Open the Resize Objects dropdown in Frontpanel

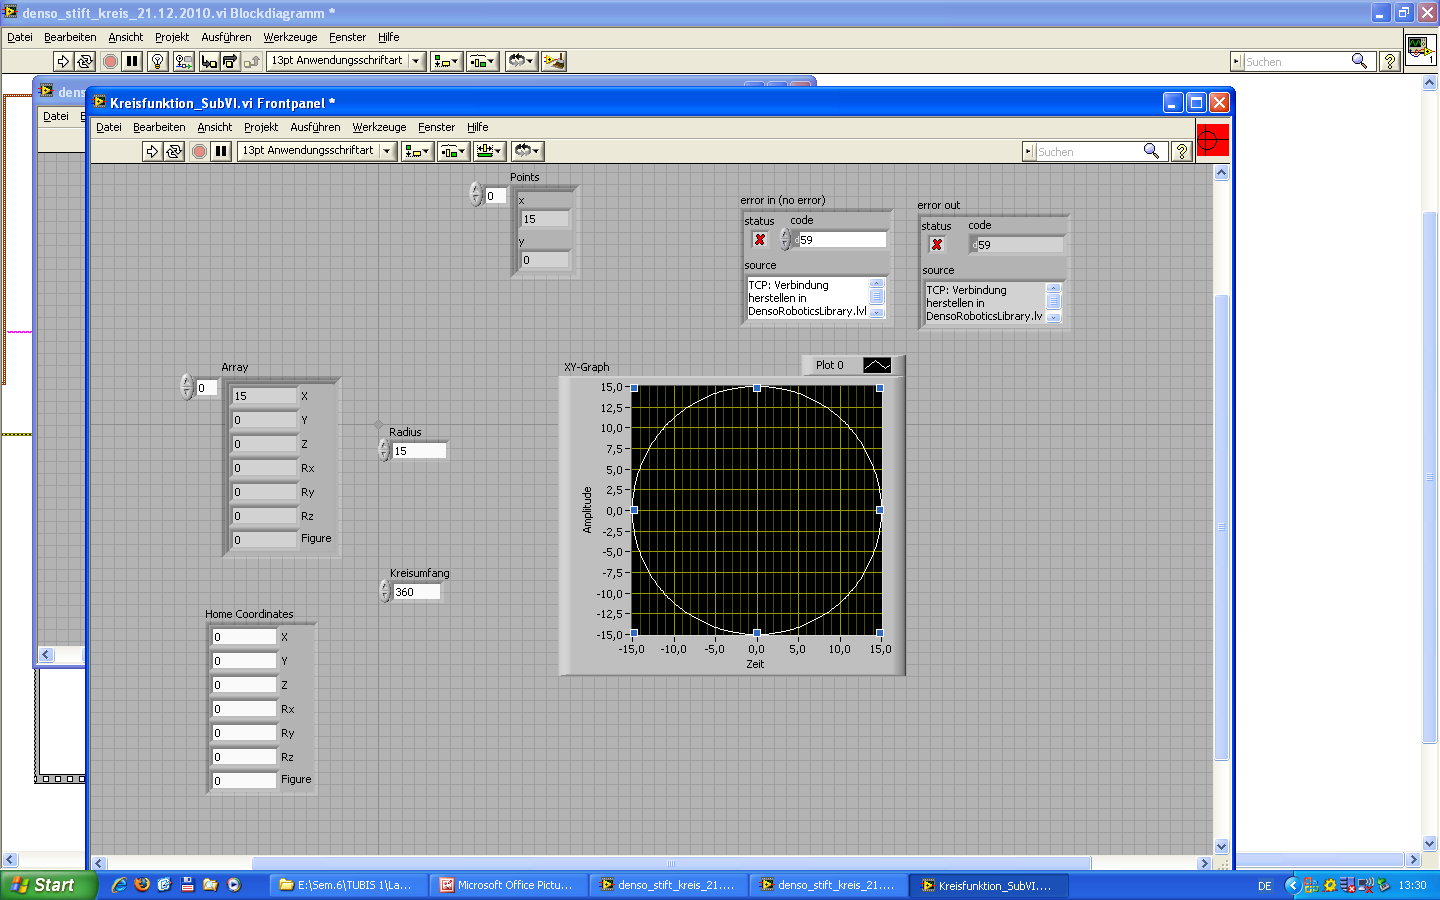489,151
